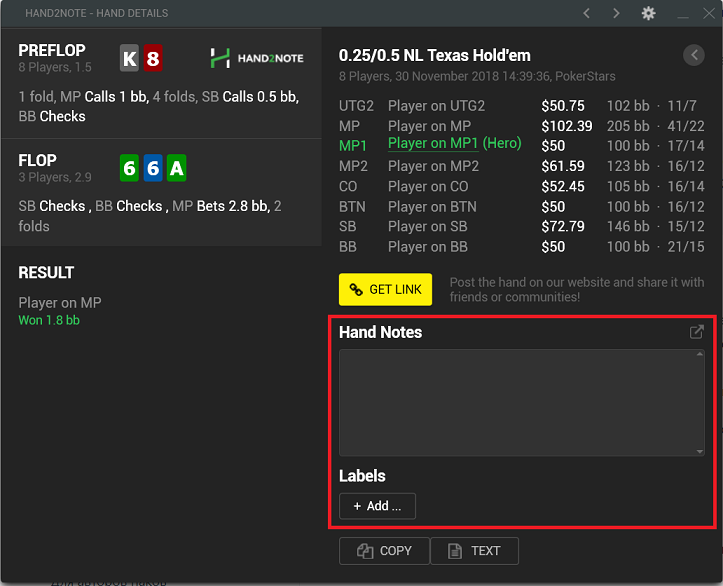Select the Player on BB row

click(x=522, y=247)
